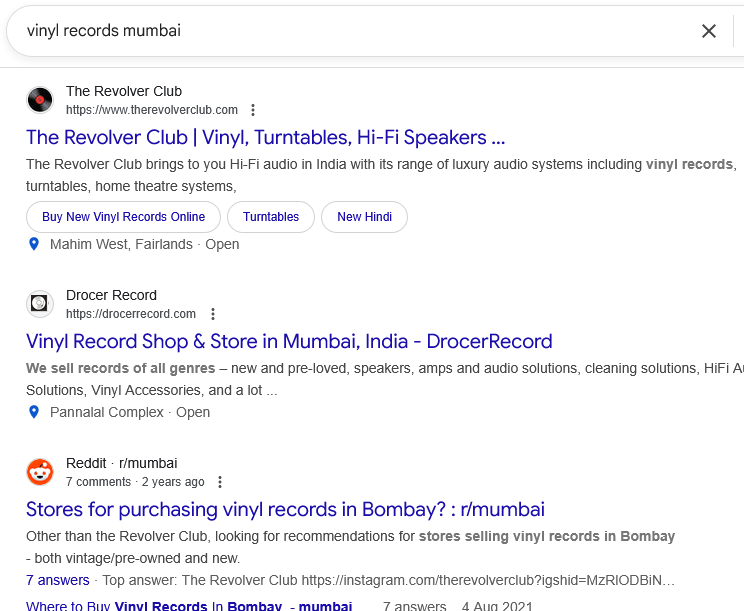Click the location pin next to Pannalal Complex
Image resolution: width=744 pixels, height=611 pixels.
[x=34, y=412]
